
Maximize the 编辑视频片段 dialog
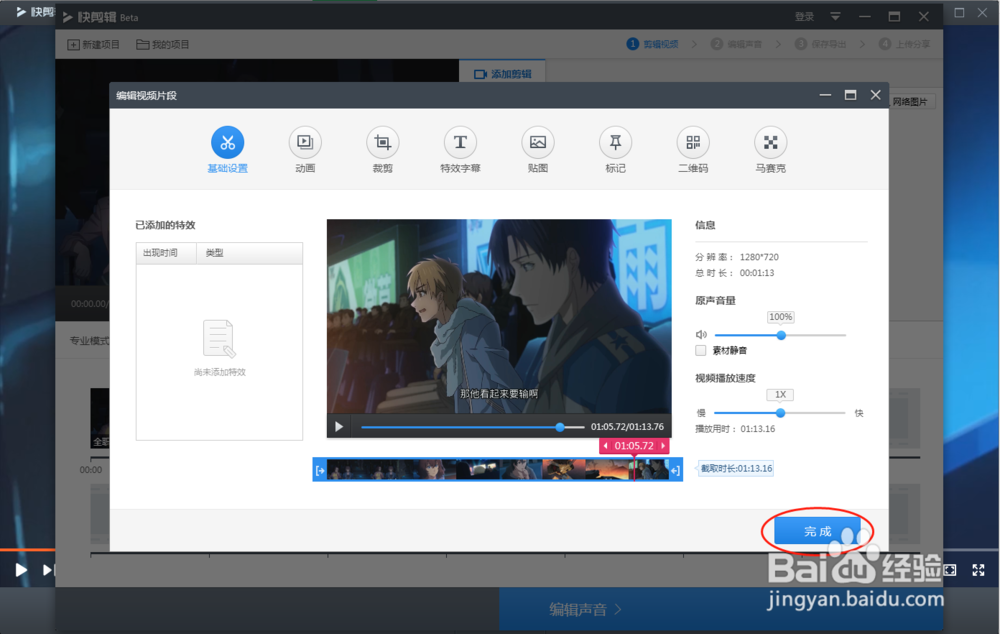pos(850,95)
